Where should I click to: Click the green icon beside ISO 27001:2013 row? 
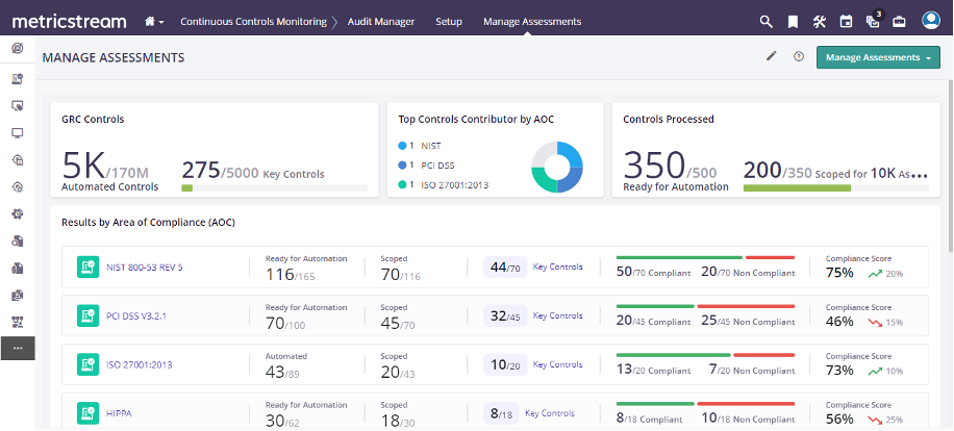(x=88, y=365)
